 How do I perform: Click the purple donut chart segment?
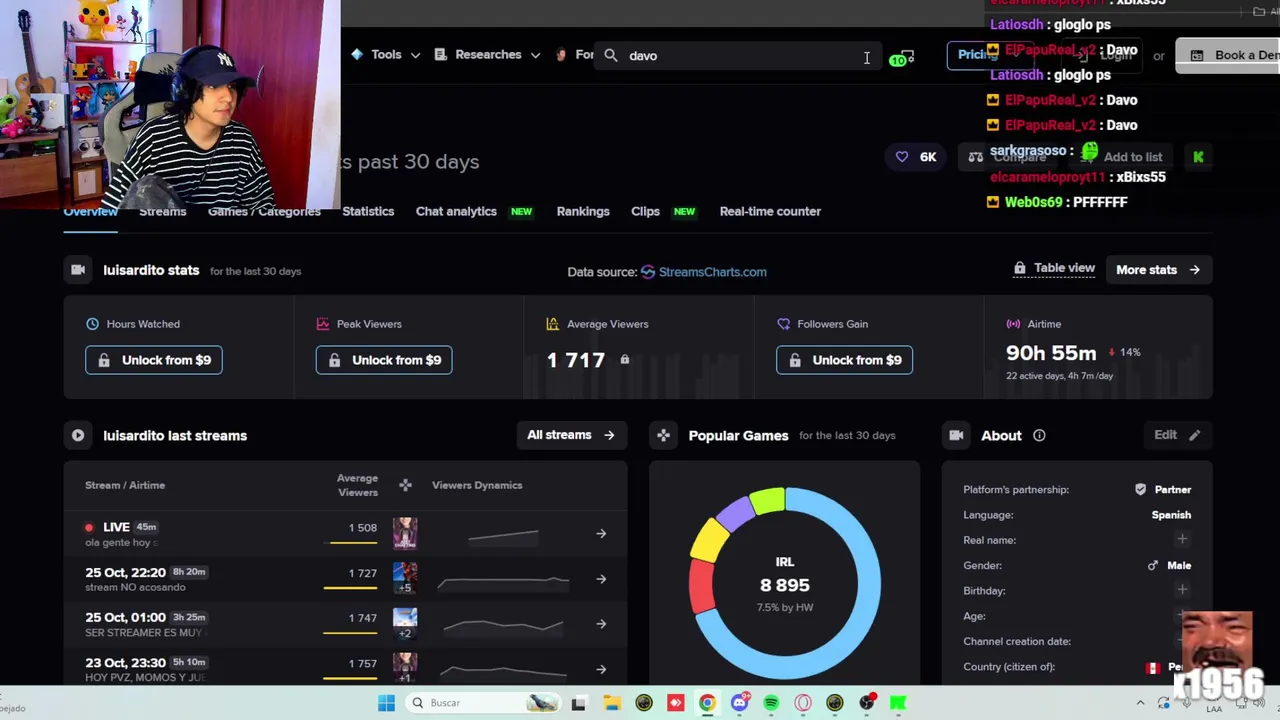(734, 512)
